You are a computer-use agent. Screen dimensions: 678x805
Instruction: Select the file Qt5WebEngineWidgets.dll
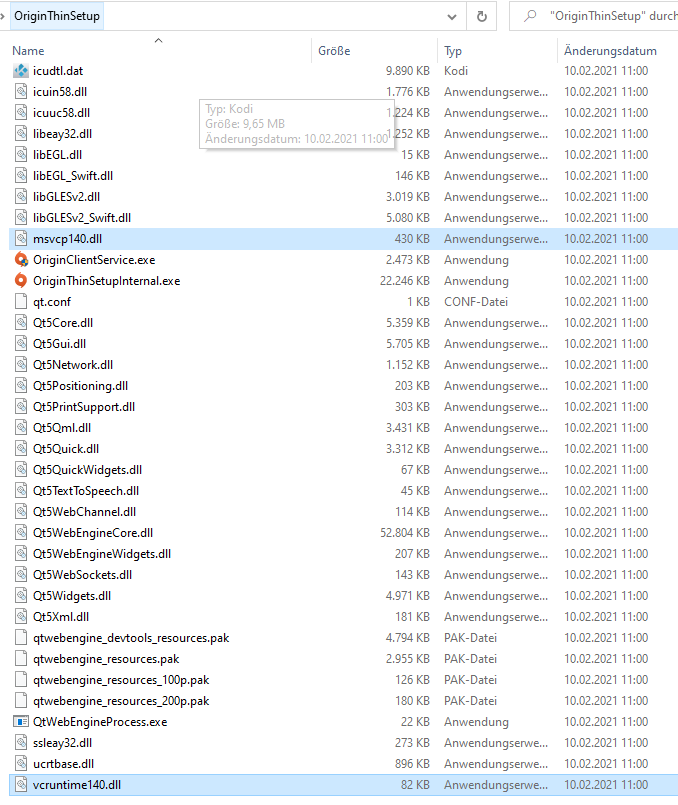(x=102, y=554)
